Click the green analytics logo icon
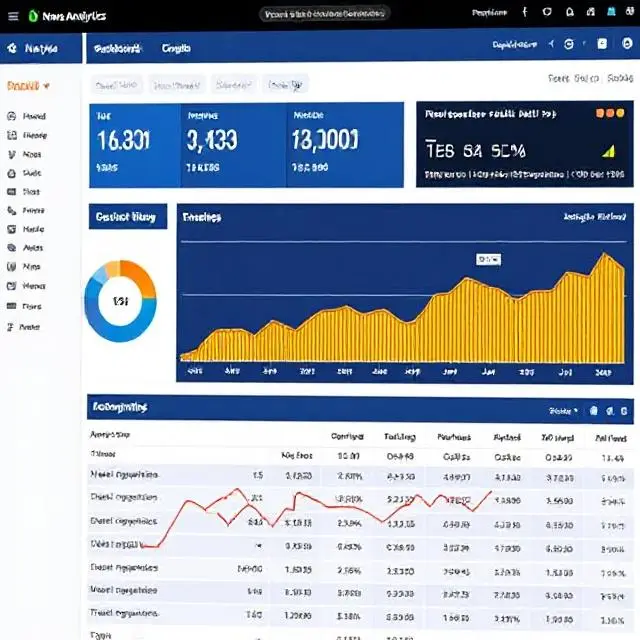The image size is (640, 640). [33, 15]
